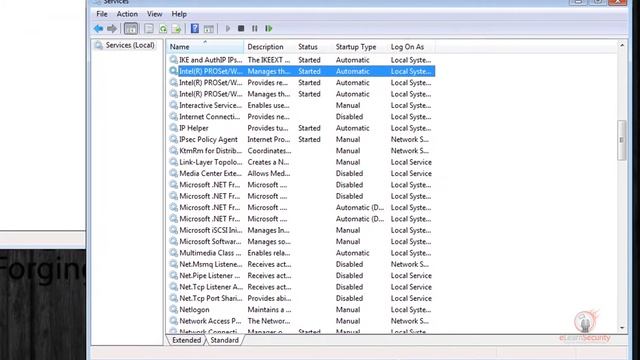Screen dimensions: 640x360
Task: Select the Interactive Service... row
Action: pos(301,105)
